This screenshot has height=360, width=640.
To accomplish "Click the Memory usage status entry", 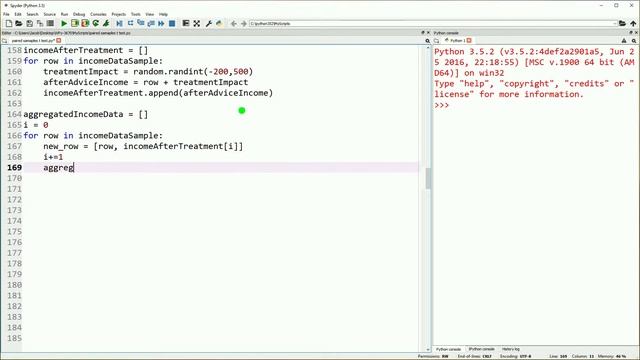I will point(612,356).
